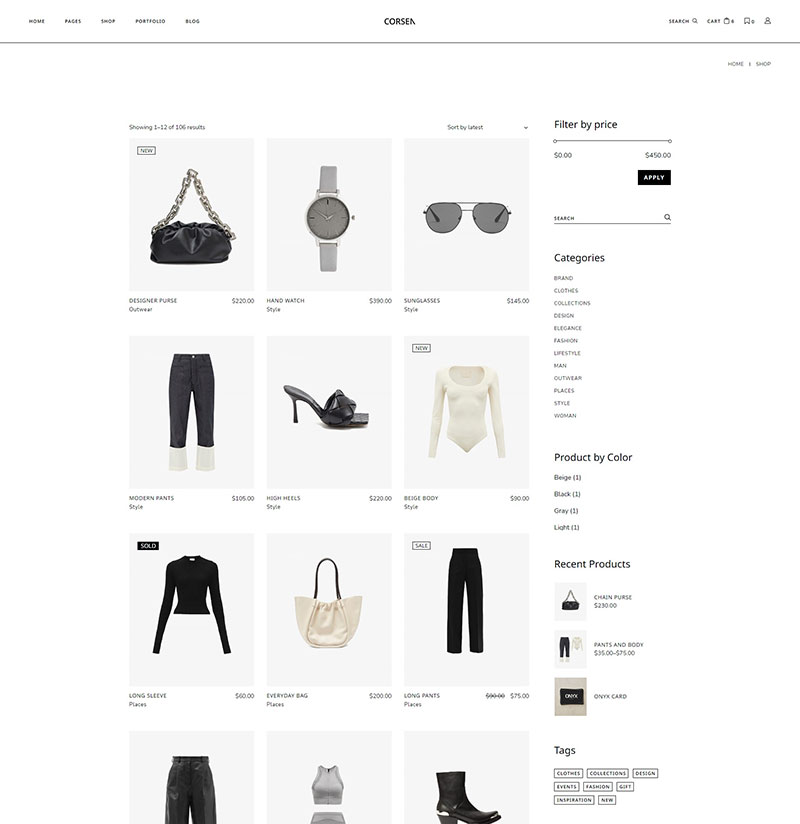Submit sidebar search via magnifier icon
800x824 pixels.
click(667, 217)
